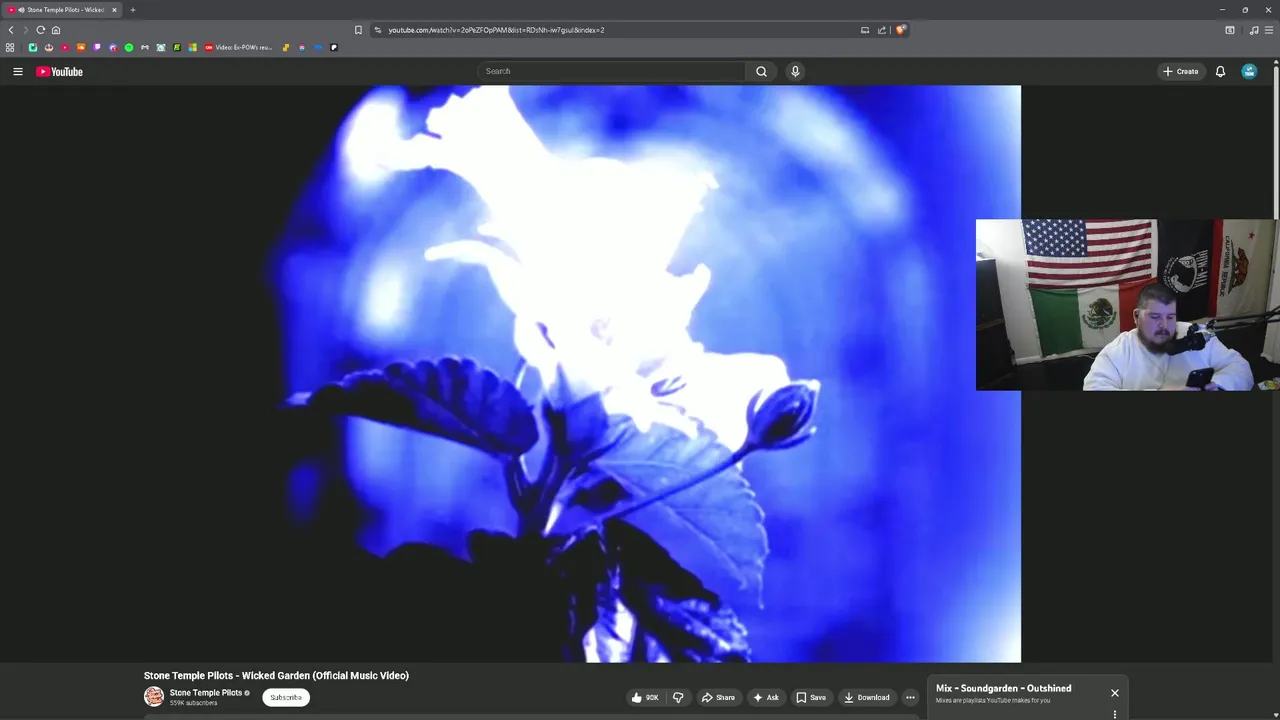Viewport: 1280px width, 720px height.
Task: Open the account avatar menu
Action: [1249, 71]
